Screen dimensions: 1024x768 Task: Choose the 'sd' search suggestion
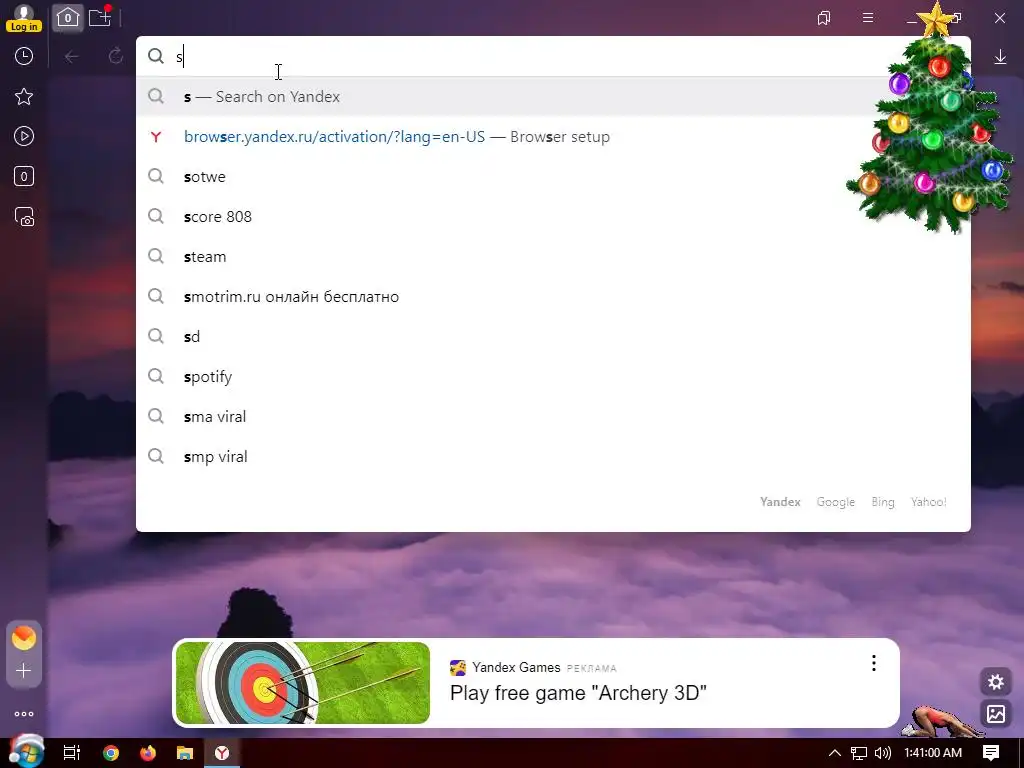[553, 337]
